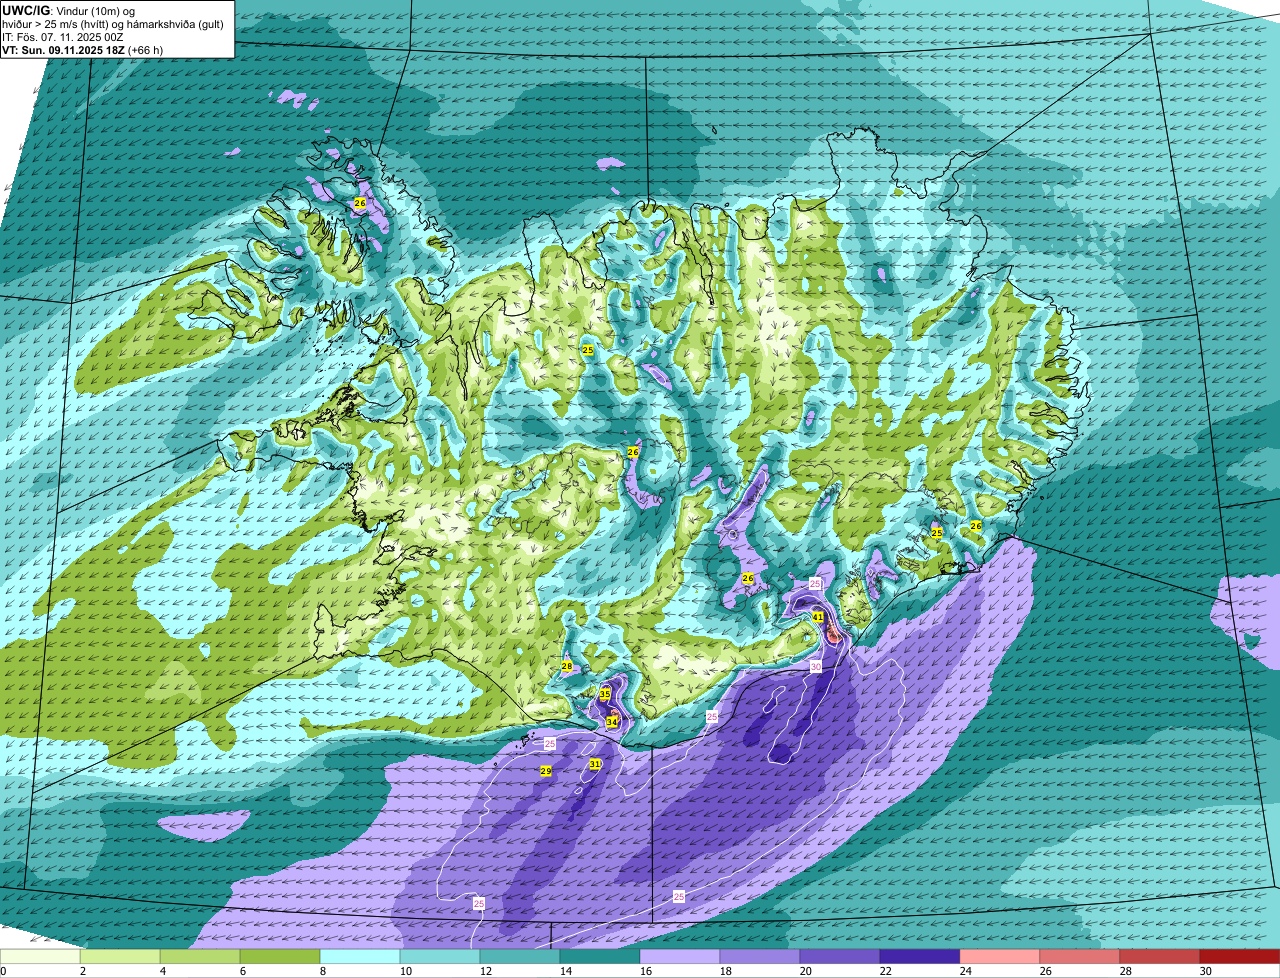Click the deep indigo 22–24 m/s legend swatch

(x=920, y=956)
